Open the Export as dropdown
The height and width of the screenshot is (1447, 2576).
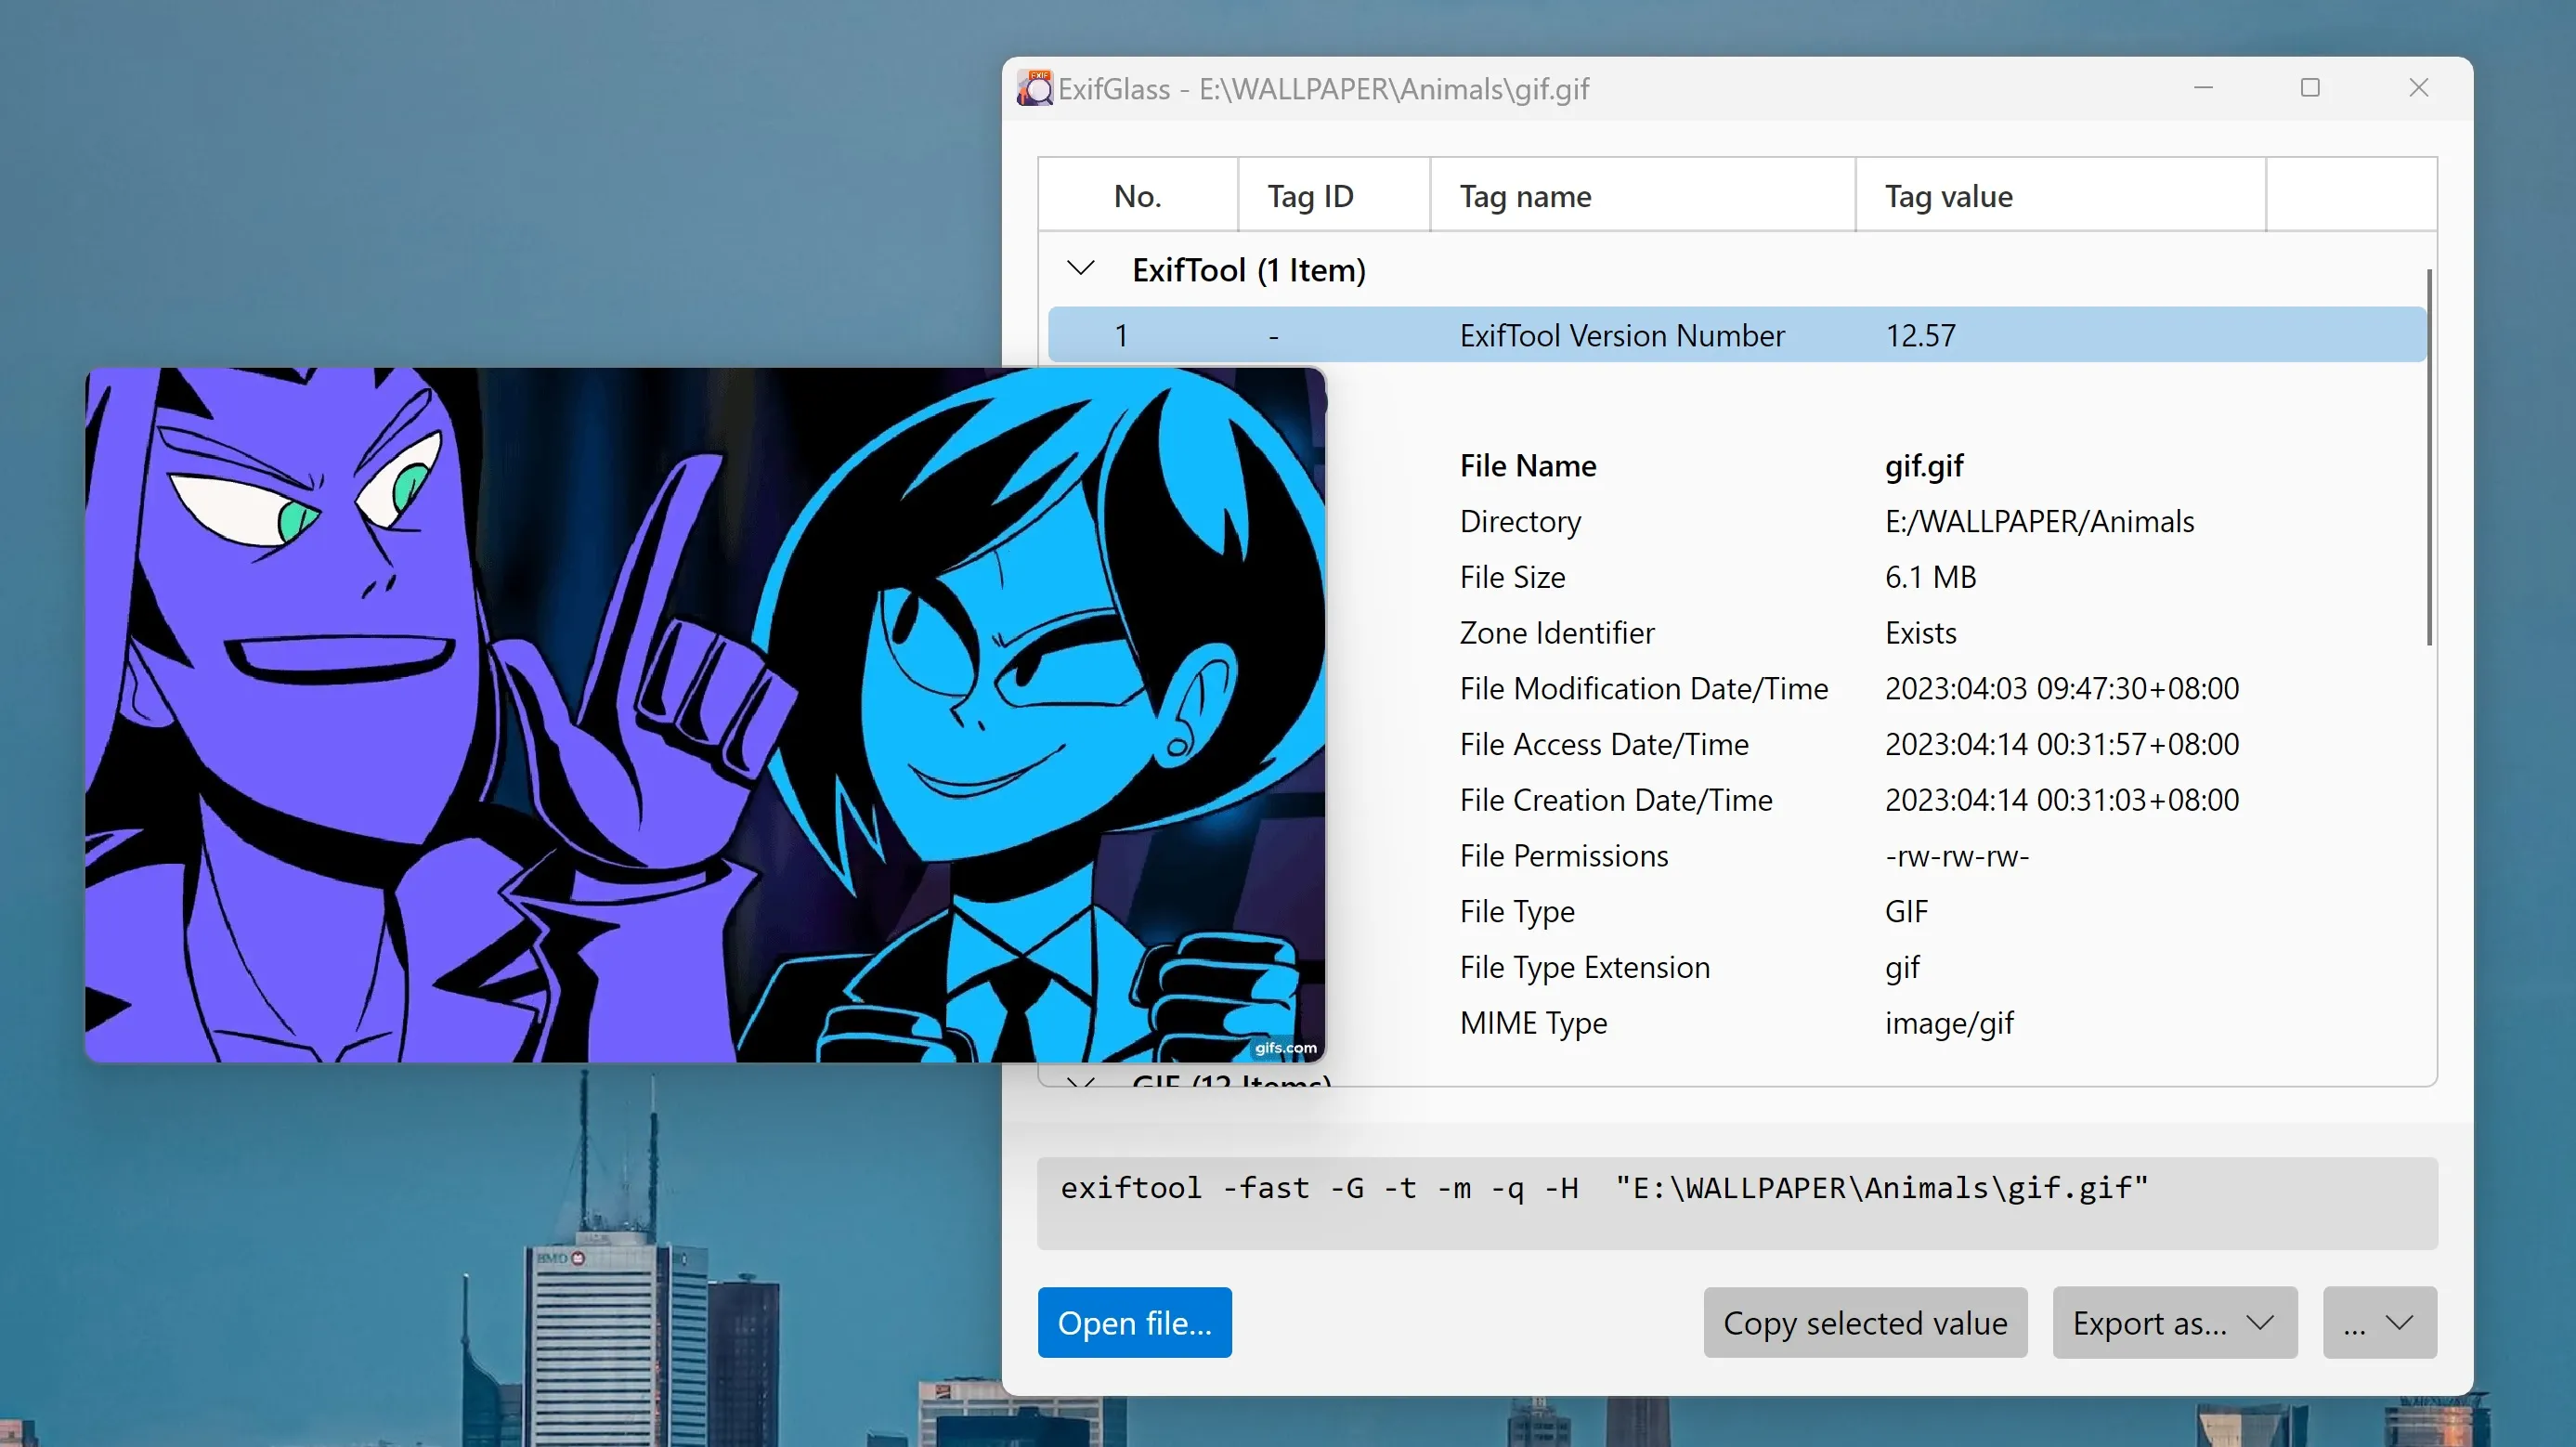click(x=2174, y=1322)
